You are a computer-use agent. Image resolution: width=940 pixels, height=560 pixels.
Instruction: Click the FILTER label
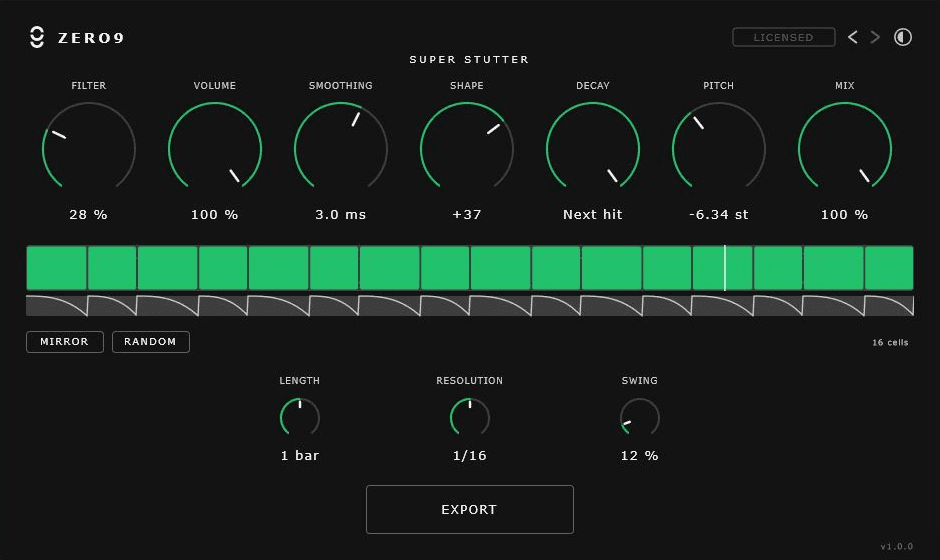[89, 86]
